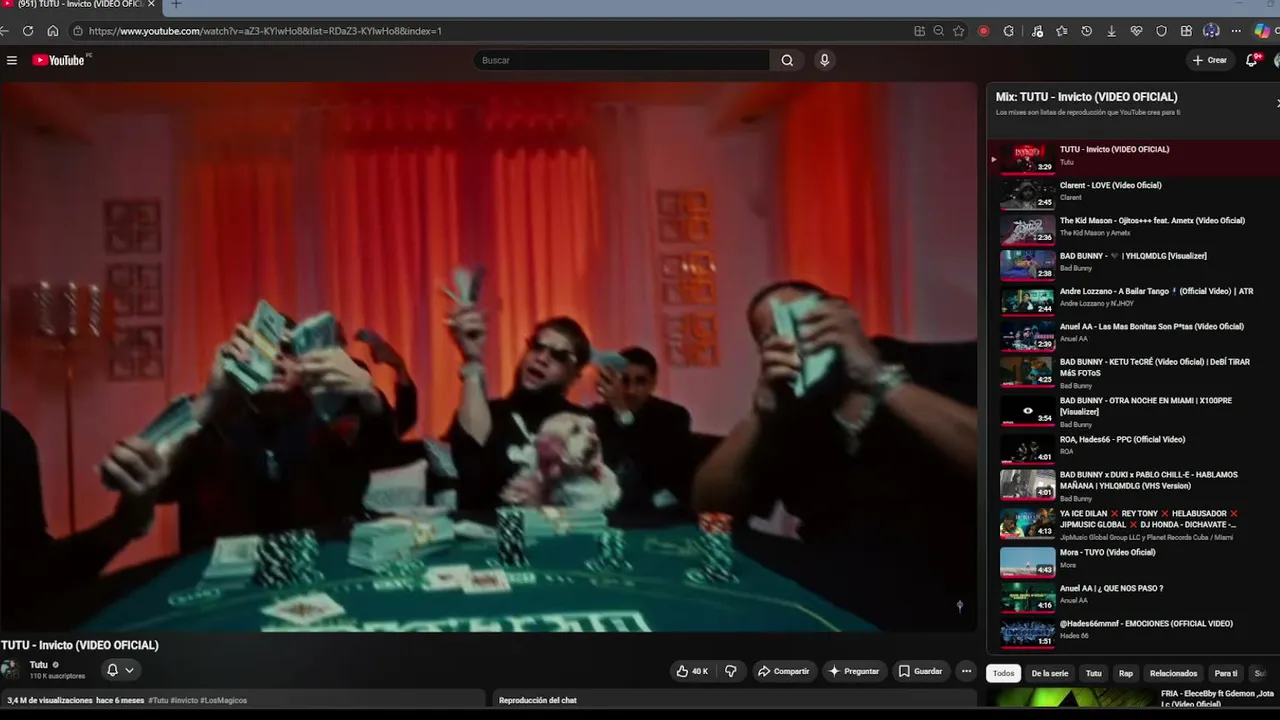Viewport: 1280px width, 720px height.
Task: View site information lock icon
Action: click(x=78, y=31)
